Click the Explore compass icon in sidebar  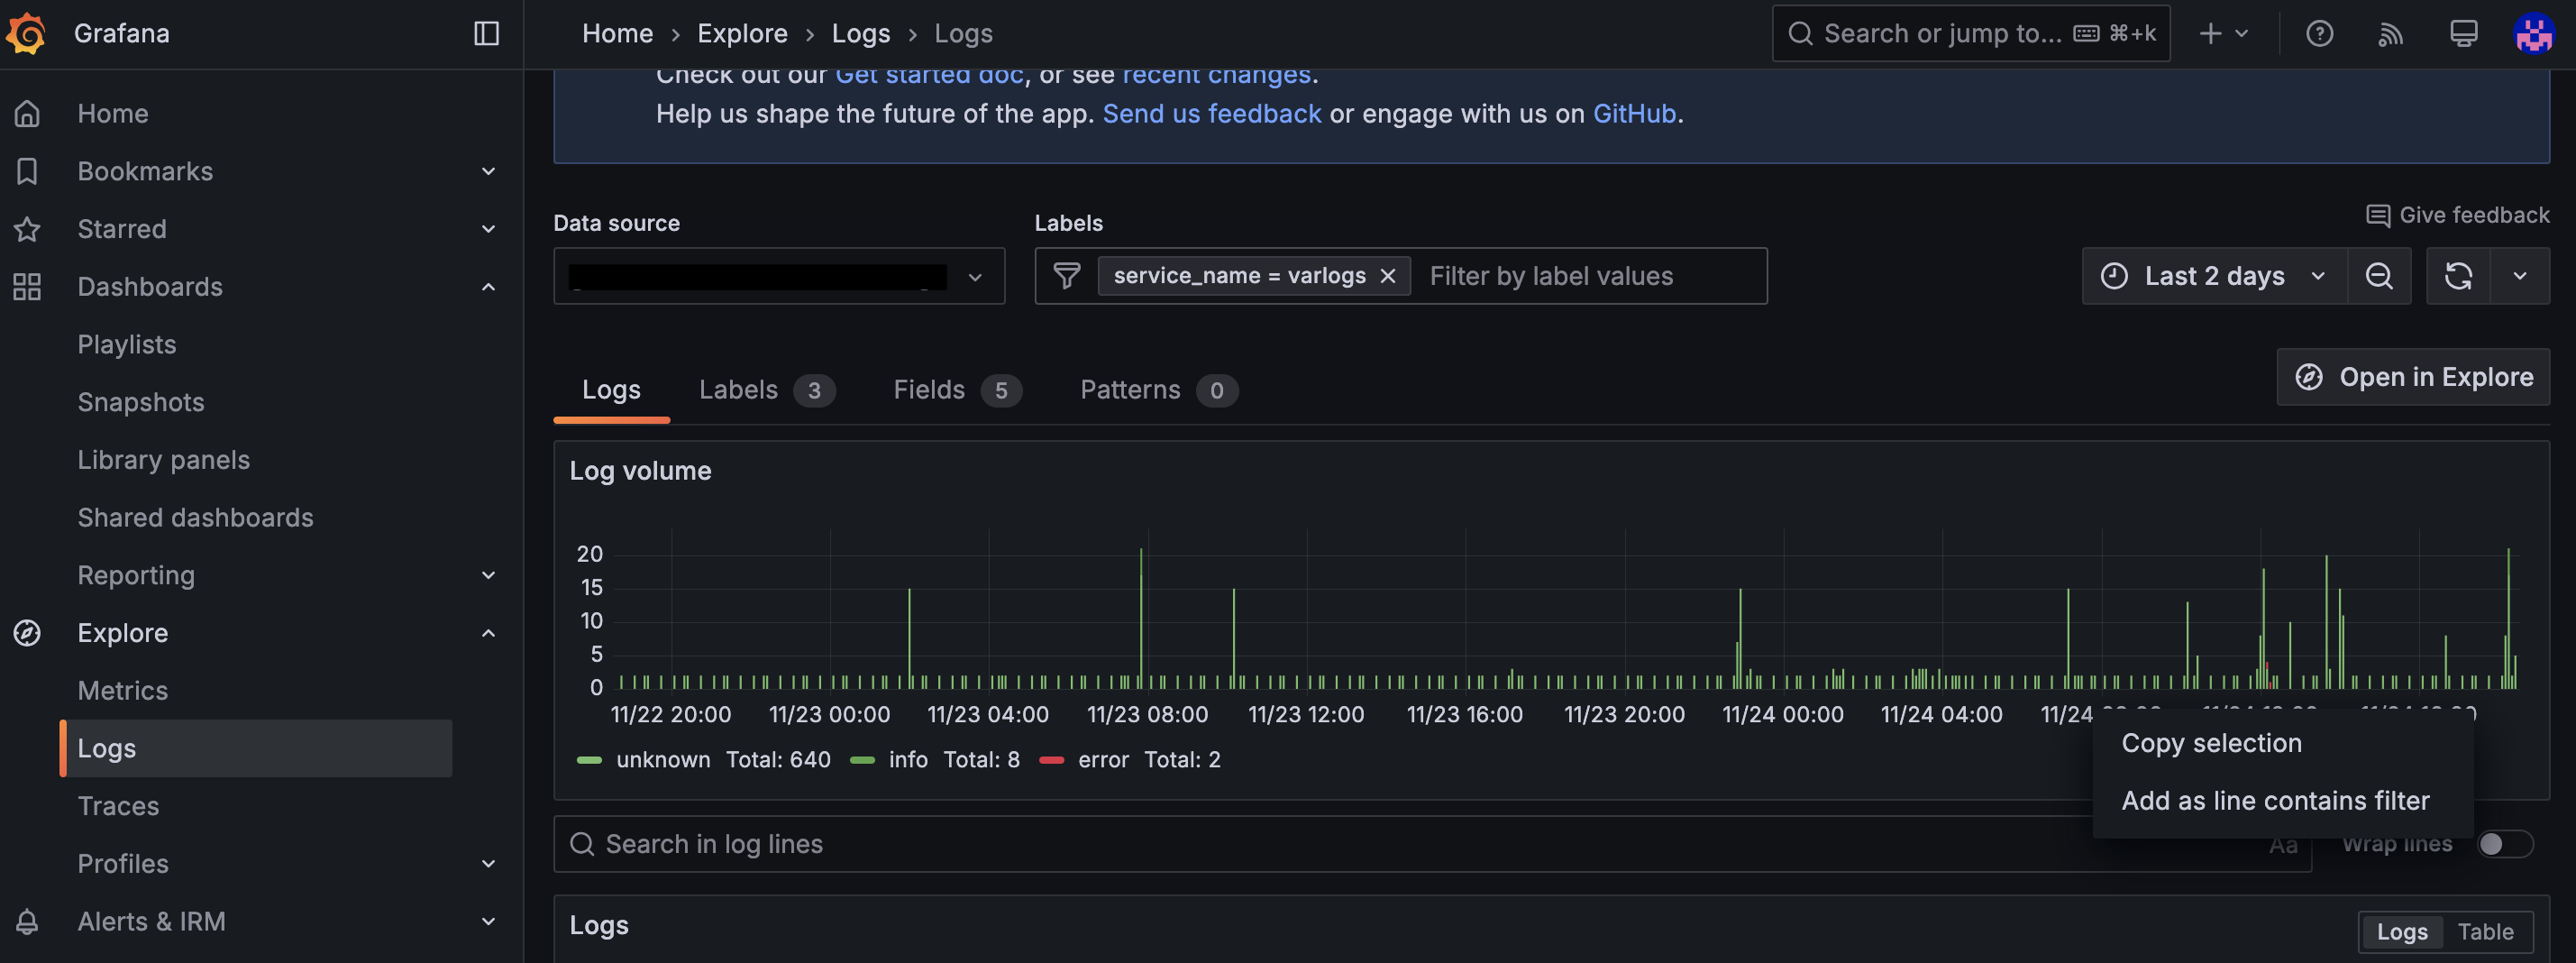tap(27, 633)
